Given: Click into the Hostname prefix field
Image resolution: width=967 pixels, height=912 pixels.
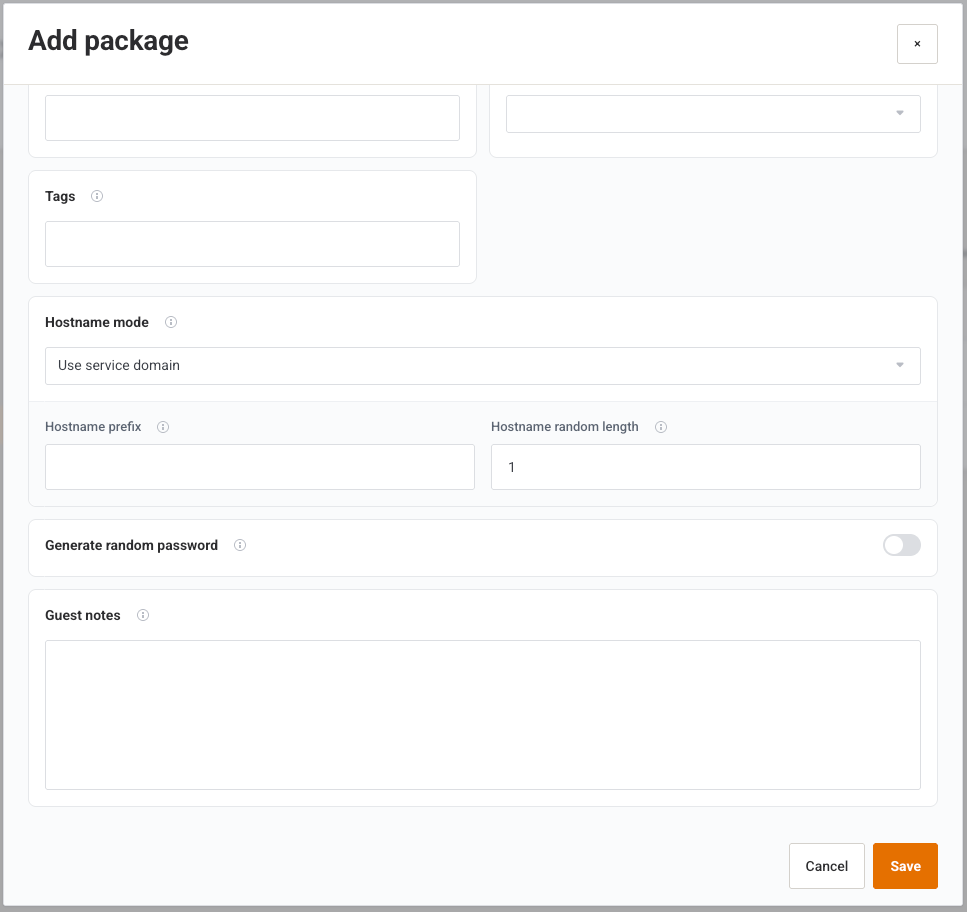Looking at the screenshot, I should point(260,467).
